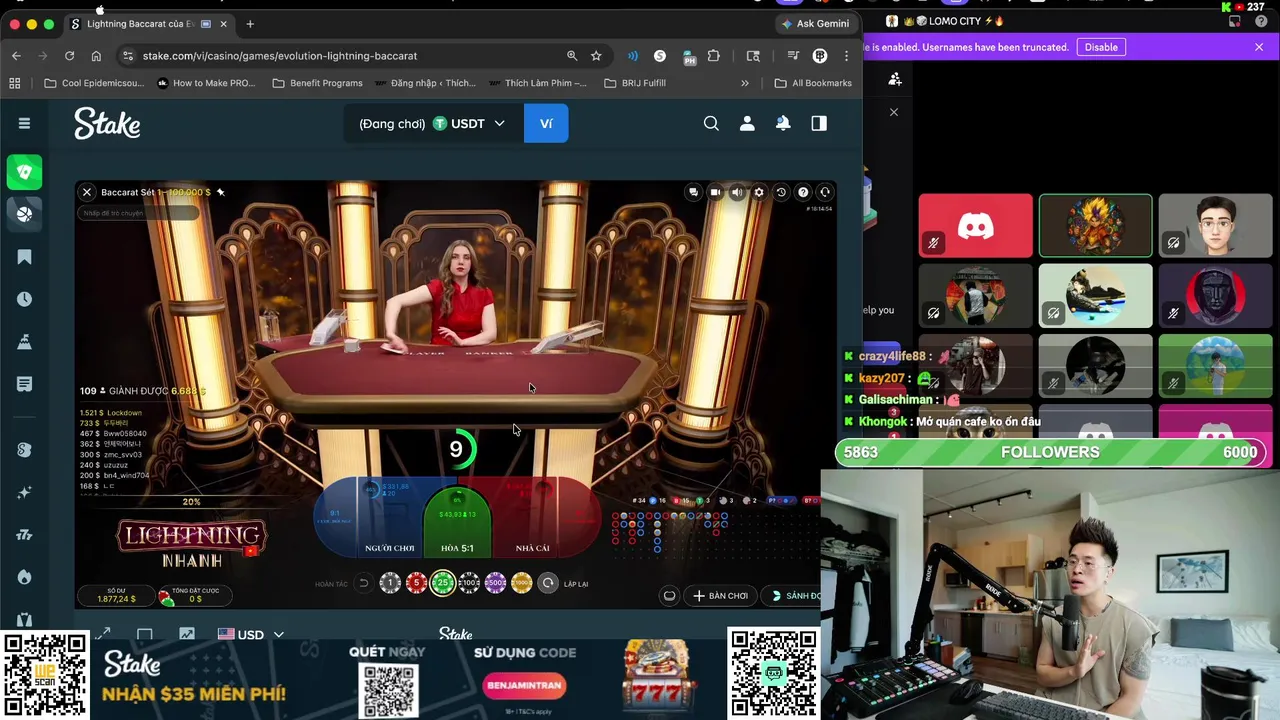Open recent clock icon in sidebar

[x=24, y=299]
